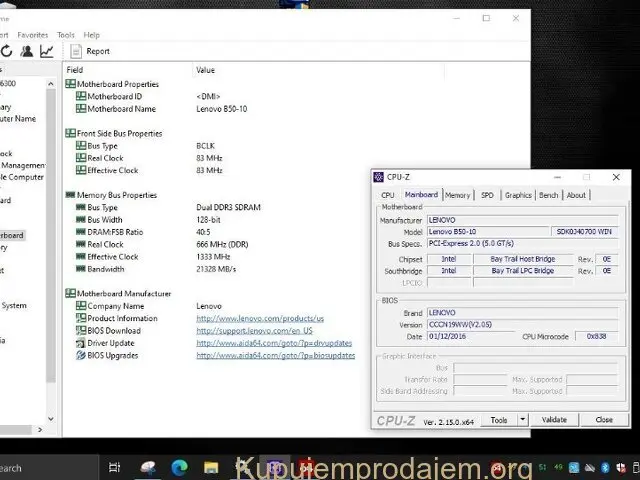Open Microsoft Edge from the taskbar
640x480 pixels.
pos(180,467)
